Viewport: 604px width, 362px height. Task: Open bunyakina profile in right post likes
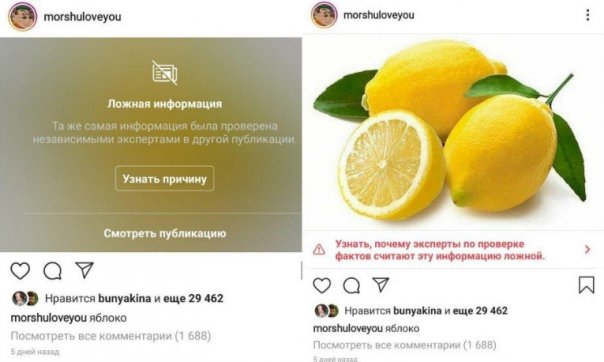pyautogui.click(x=417, y=310)
